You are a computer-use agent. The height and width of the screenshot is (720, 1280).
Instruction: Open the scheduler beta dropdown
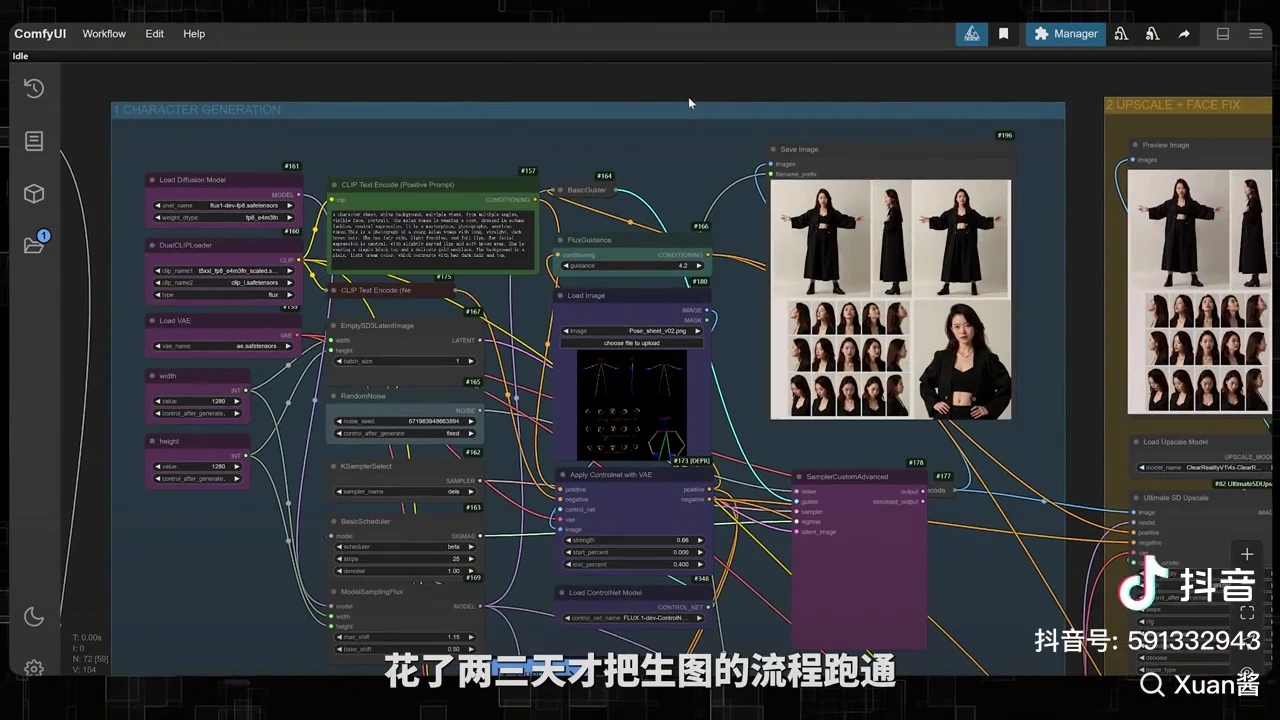pyautogui.click(x=407, y=547)
